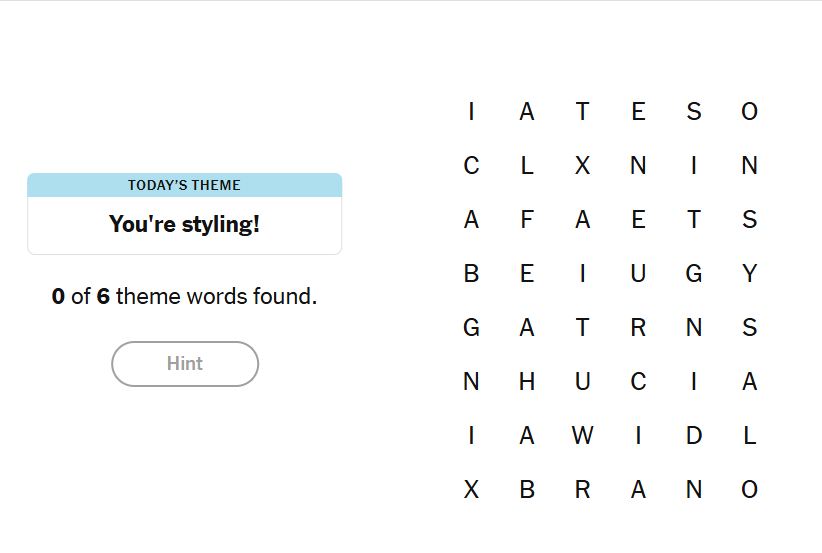Pick the U between I and G

point(638,274)
